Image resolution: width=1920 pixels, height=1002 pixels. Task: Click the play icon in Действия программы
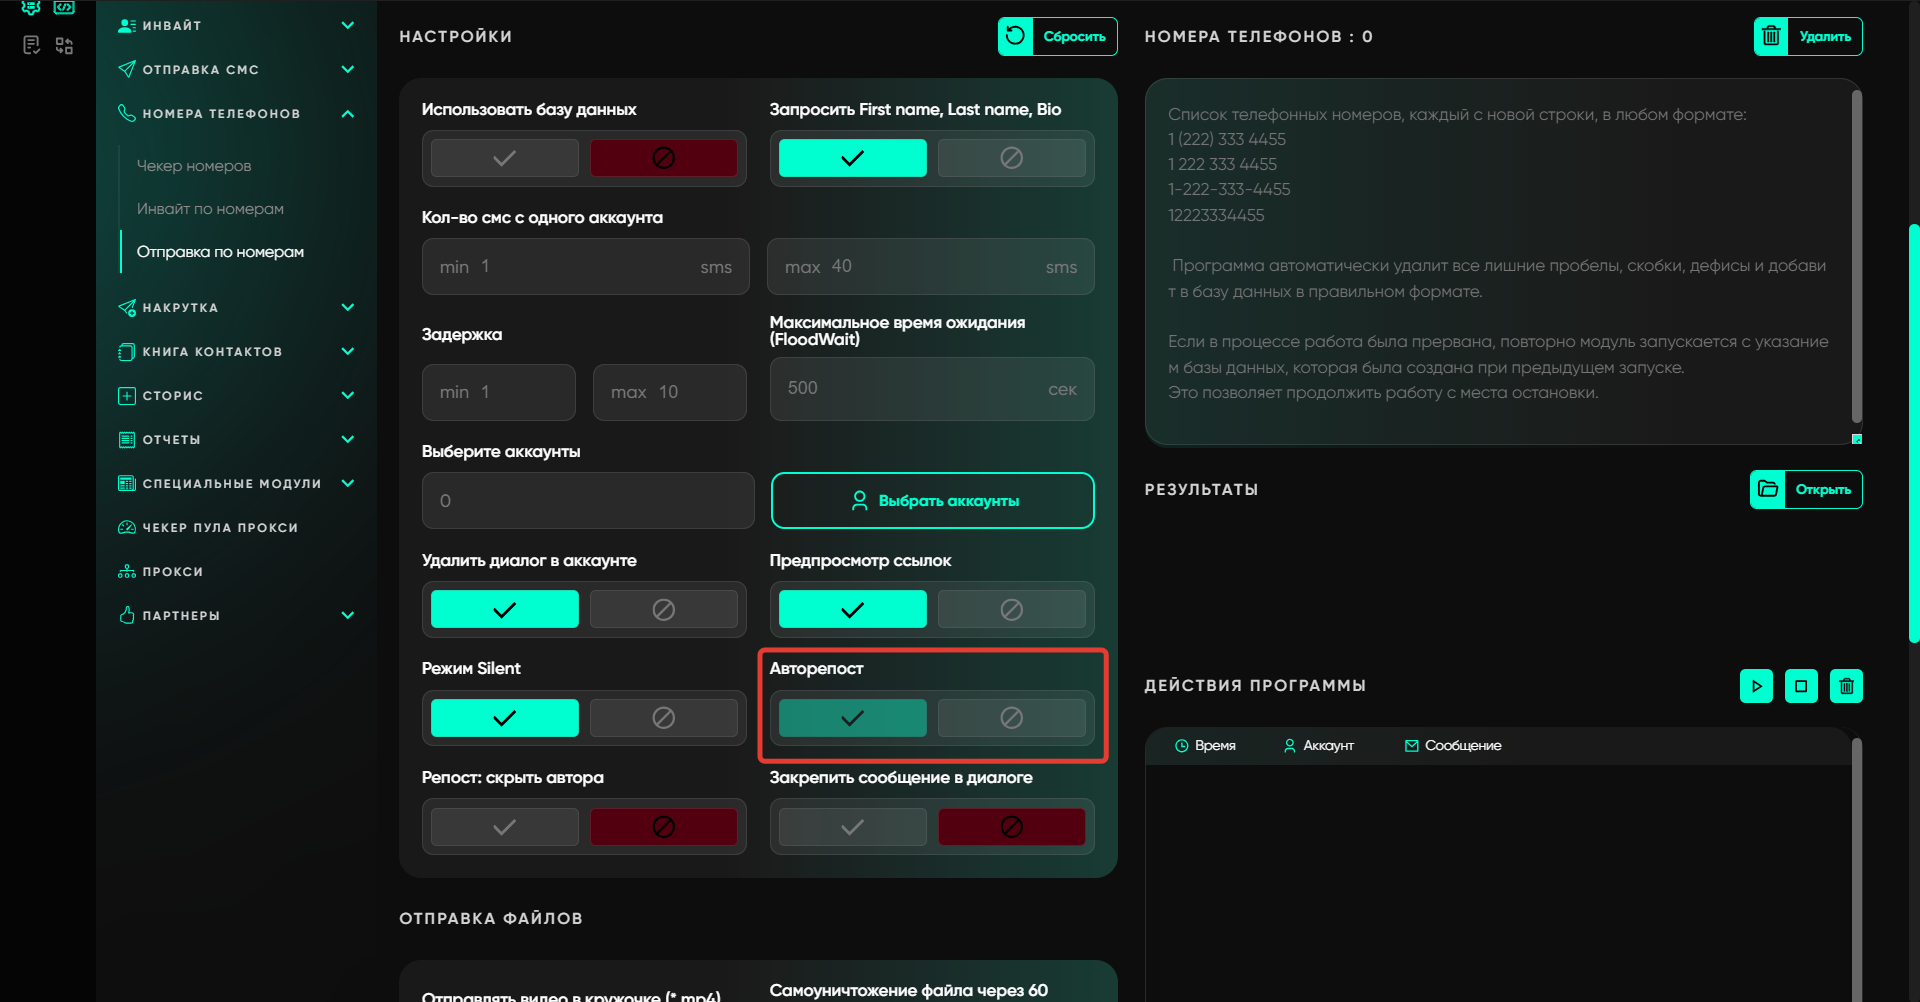(x=1756, y=686)
